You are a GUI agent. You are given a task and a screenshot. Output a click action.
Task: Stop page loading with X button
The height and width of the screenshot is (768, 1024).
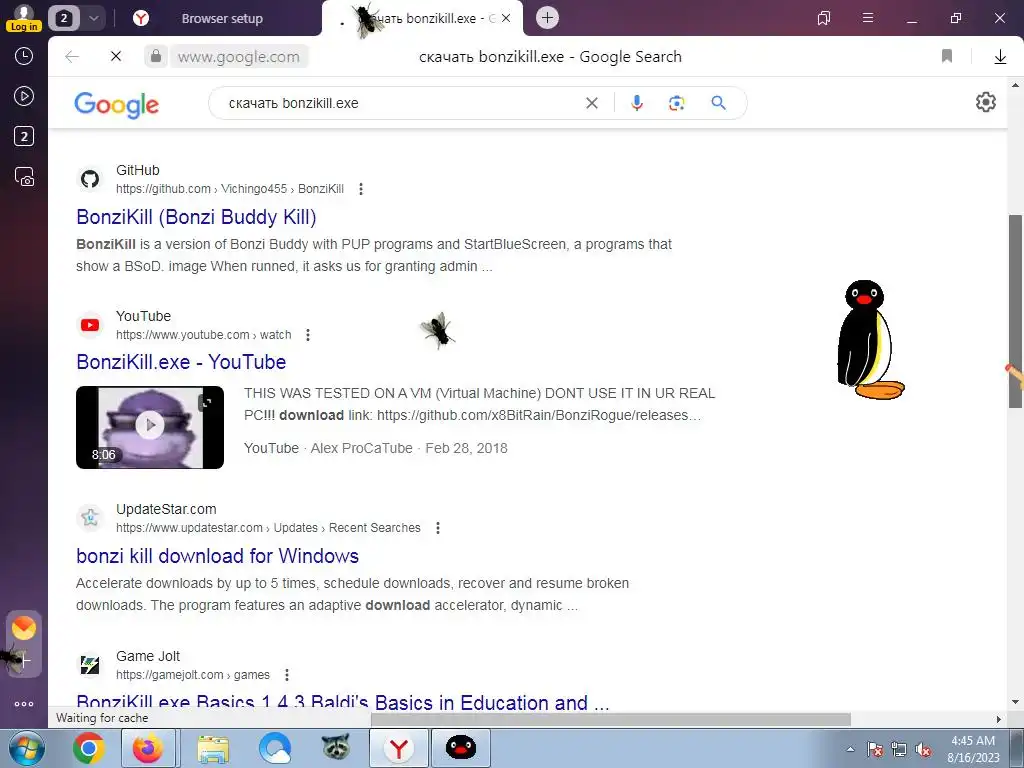(116, 57)
